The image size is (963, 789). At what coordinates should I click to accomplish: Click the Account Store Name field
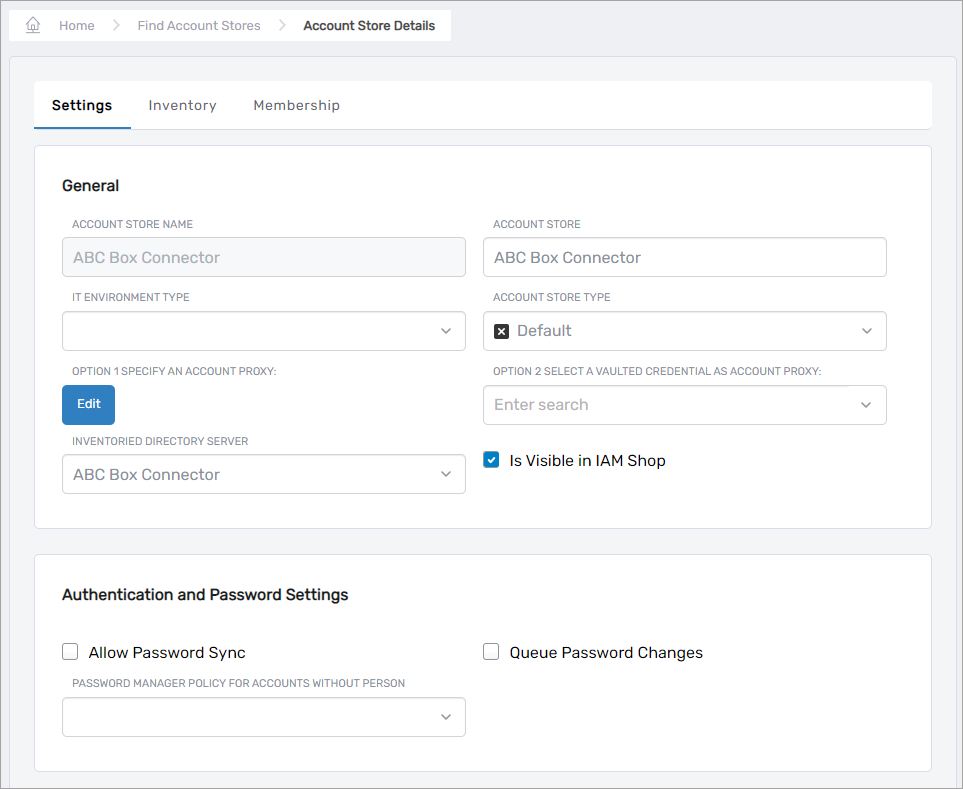(263, 257)
